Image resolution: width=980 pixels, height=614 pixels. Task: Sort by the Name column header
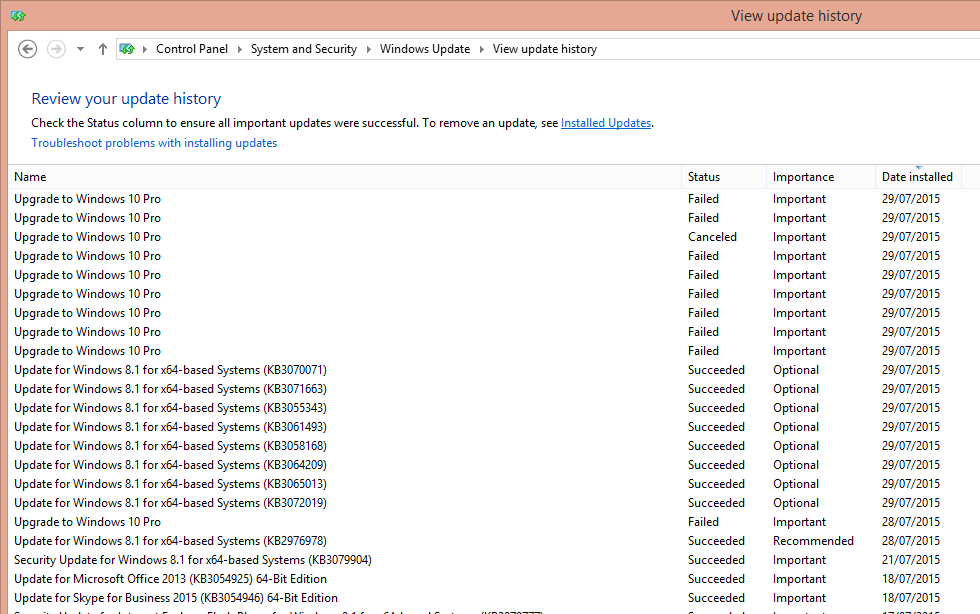(x=344, y=177)
